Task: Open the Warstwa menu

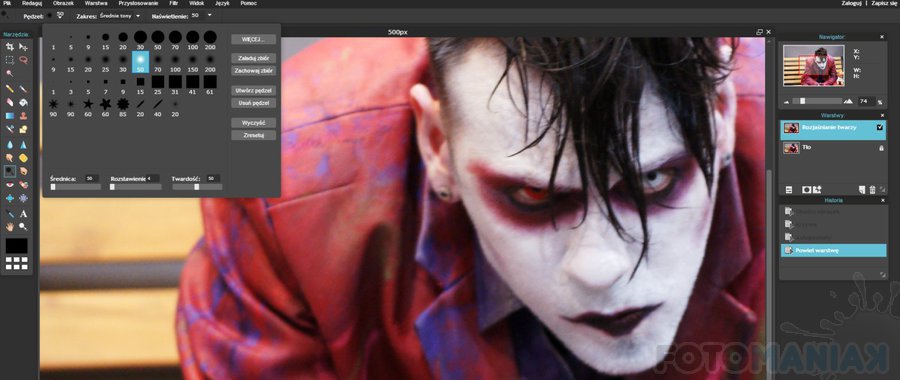Action: tap(96, 3)
